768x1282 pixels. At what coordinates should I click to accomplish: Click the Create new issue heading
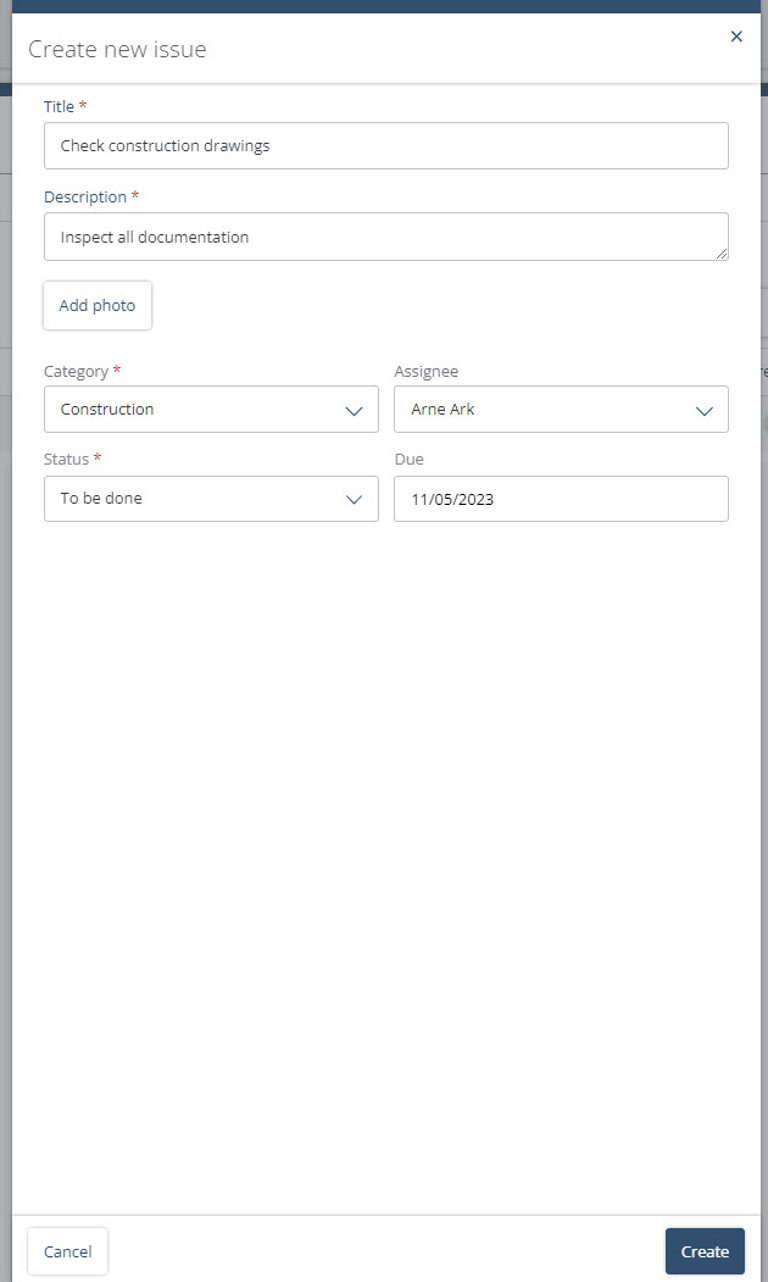pyautogui.click(x=117, y=49)
